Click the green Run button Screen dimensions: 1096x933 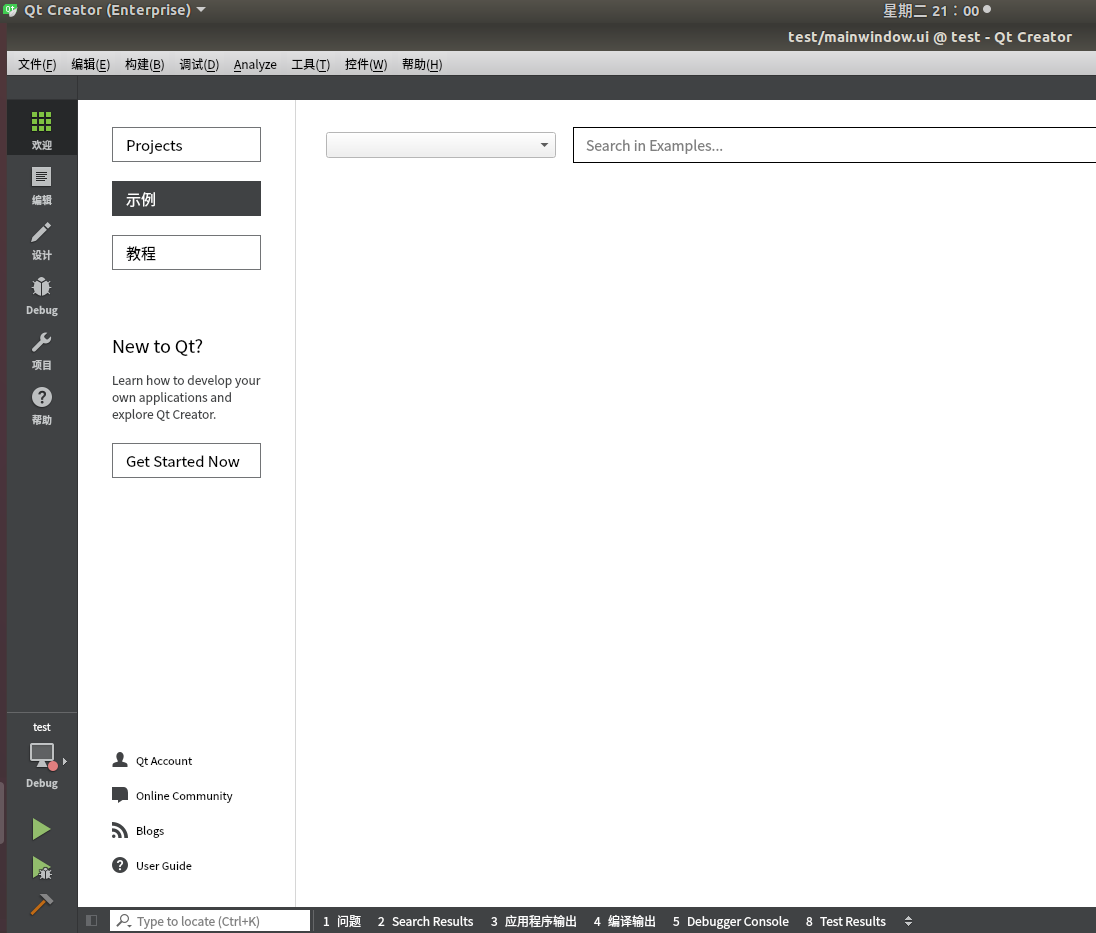(x=41, y=830)
